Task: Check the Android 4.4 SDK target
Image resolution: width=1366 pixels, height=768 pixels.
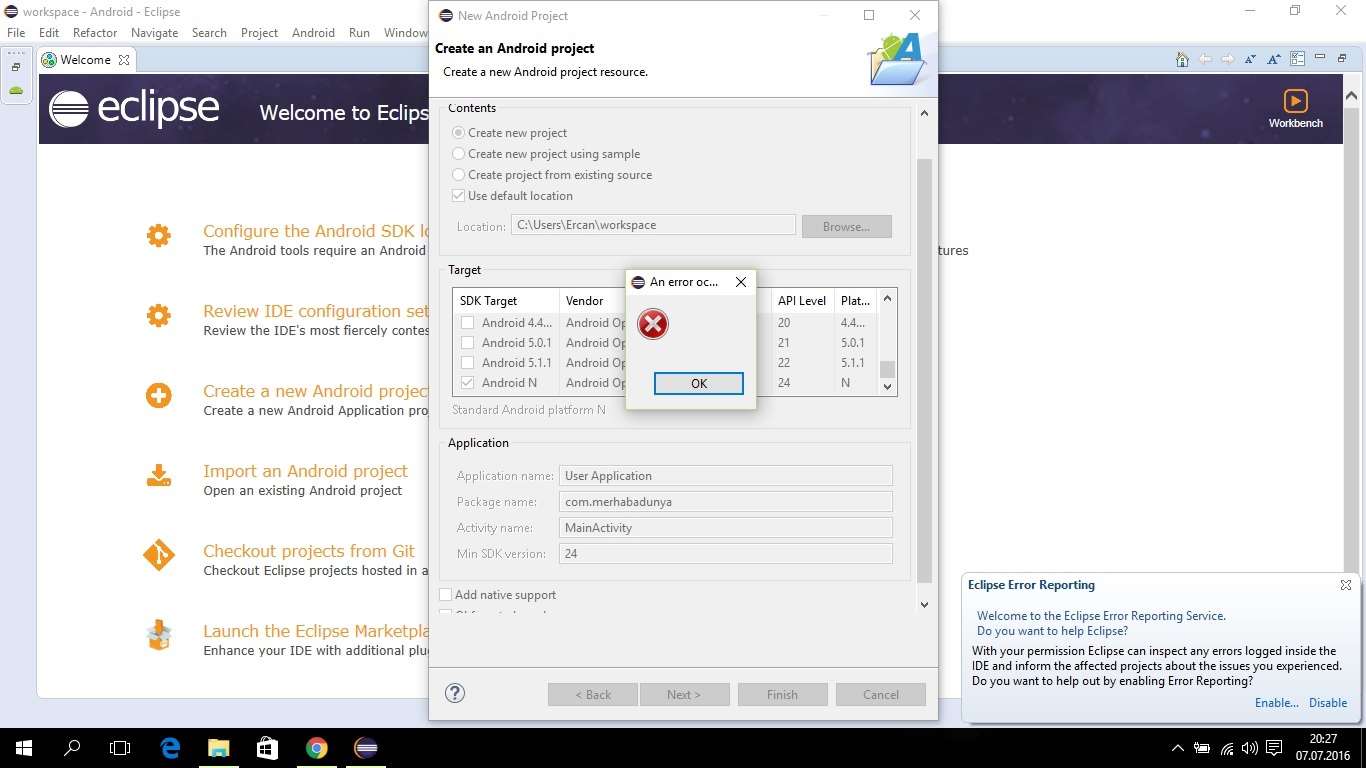Action: (467, 323)
